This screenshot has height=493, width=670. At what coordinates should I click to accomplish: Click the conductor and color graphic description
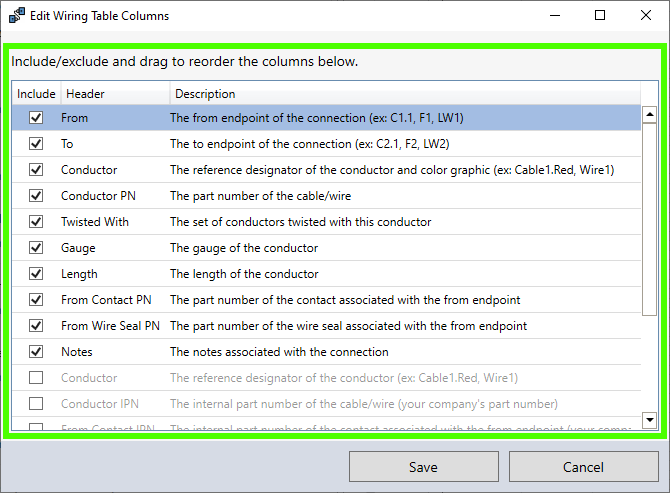[392, 170]
